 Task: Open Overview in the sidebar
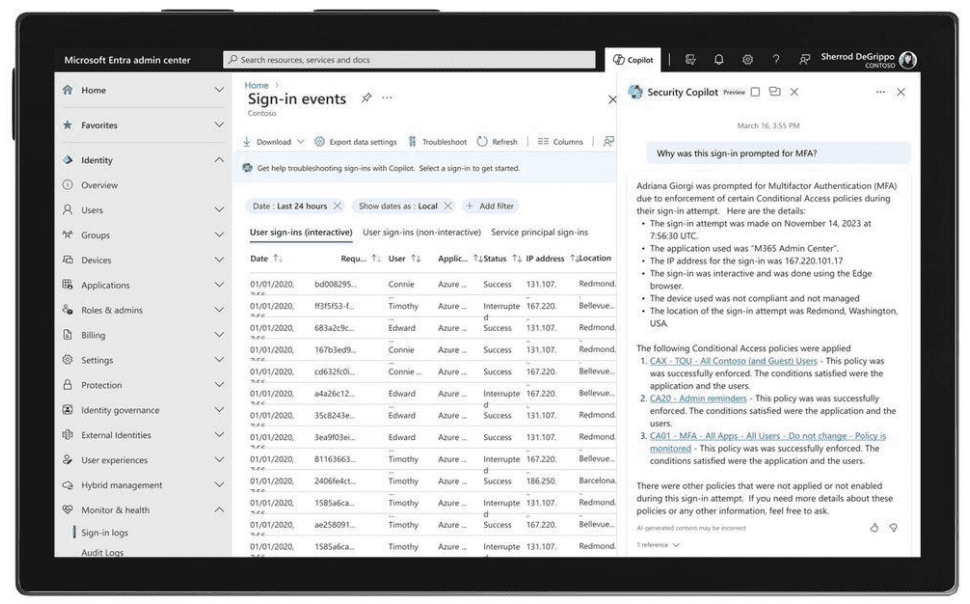[99, 185]
